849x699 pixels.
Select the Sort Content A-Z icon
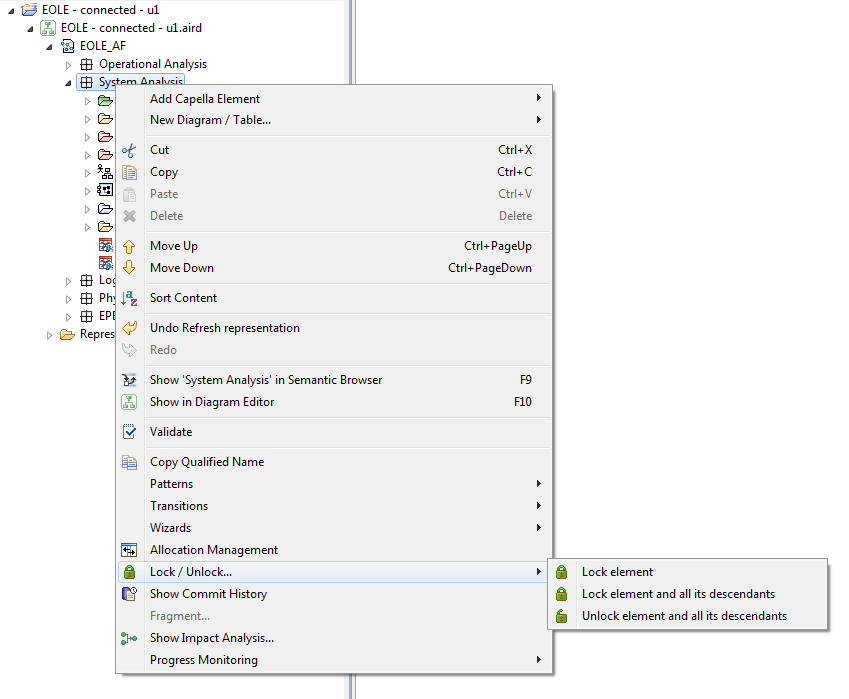coord(129,297)
